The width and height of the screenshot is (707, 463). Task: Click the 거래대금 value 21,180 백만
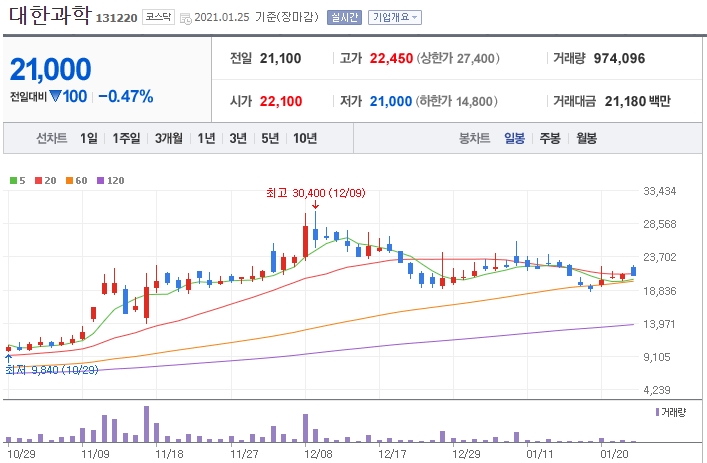638,101
